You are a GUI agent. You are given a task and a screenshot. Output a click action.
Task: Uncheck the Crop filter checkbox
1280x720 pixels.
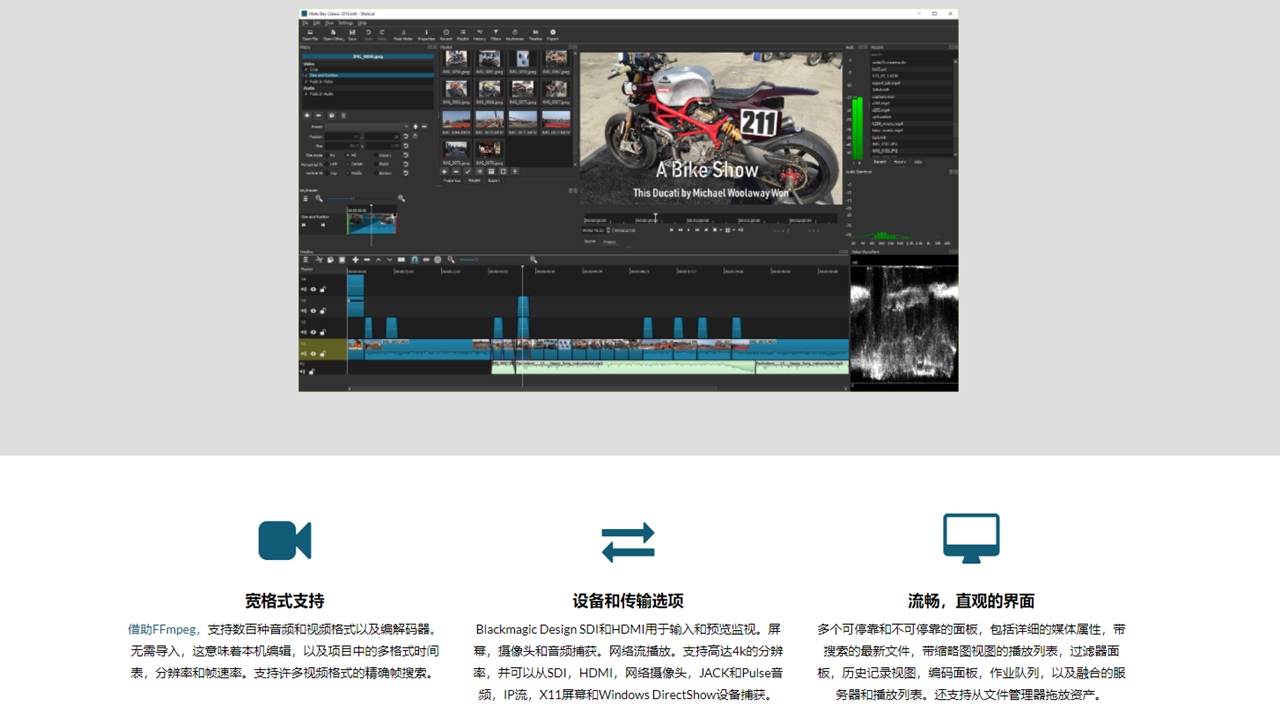(305, 69)
